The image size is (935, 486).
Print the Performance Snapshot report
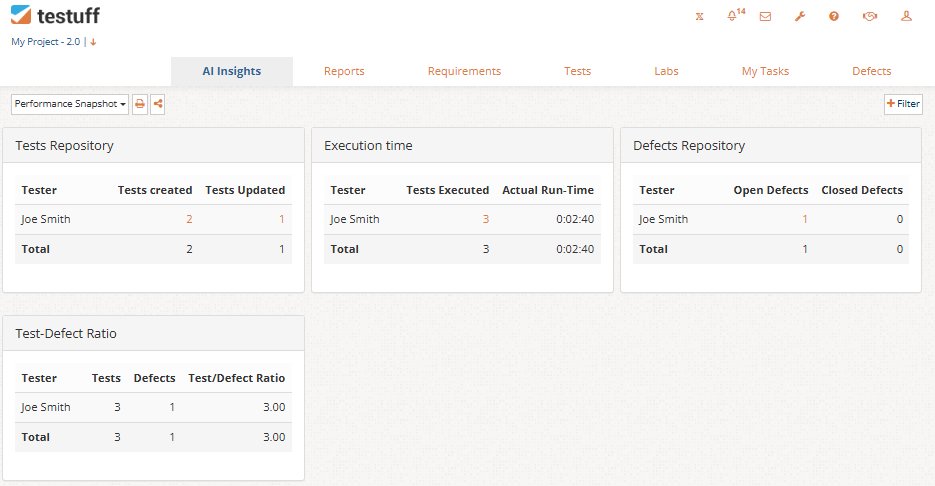140,104
